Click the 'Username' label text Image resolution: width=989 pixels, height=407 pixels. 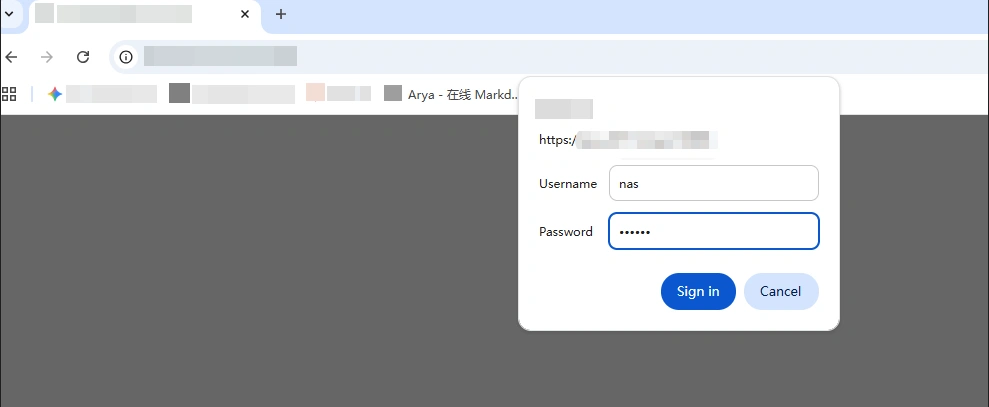point(567,184)
